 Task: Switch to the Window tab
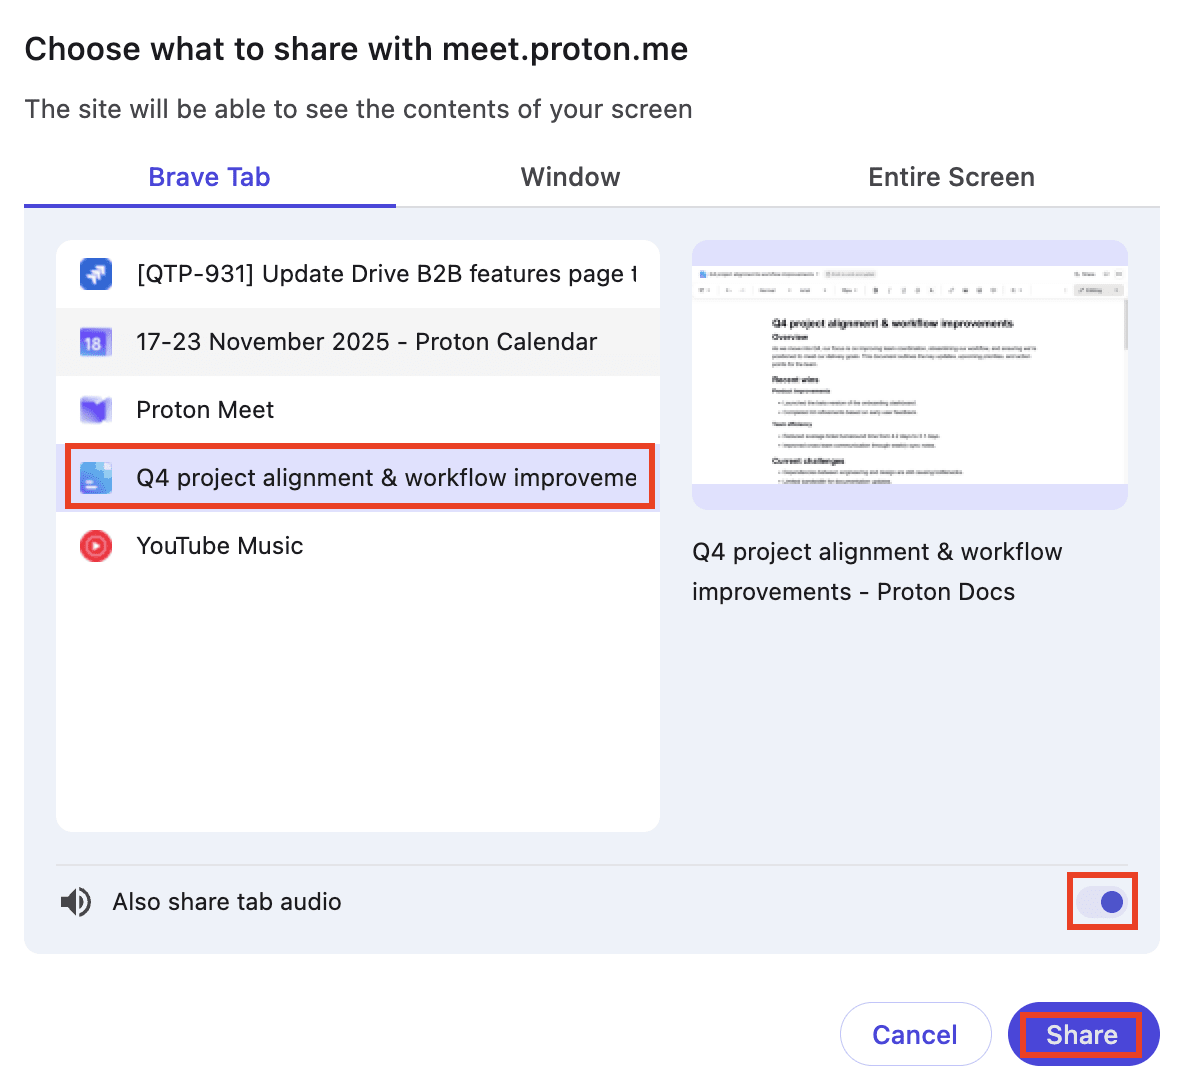pos(570,177)
